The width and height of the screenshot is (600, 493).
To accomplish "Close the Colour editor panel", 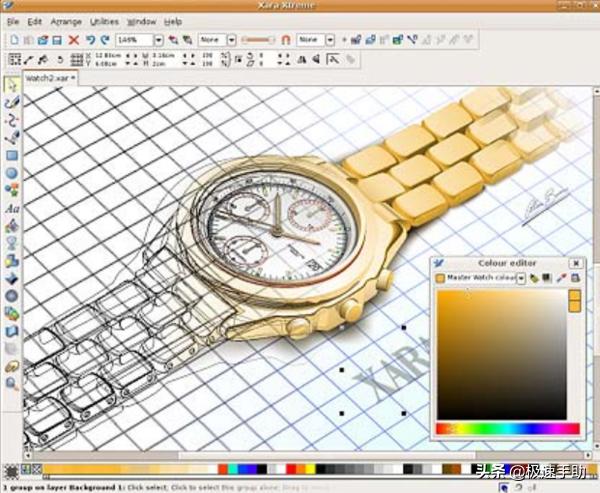I will [x=576, y=263].
